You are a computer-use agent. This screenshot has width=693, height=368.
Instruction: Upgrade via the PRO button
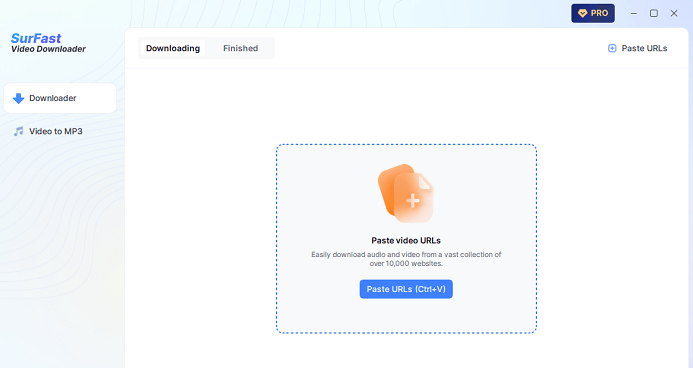(593, 13)
